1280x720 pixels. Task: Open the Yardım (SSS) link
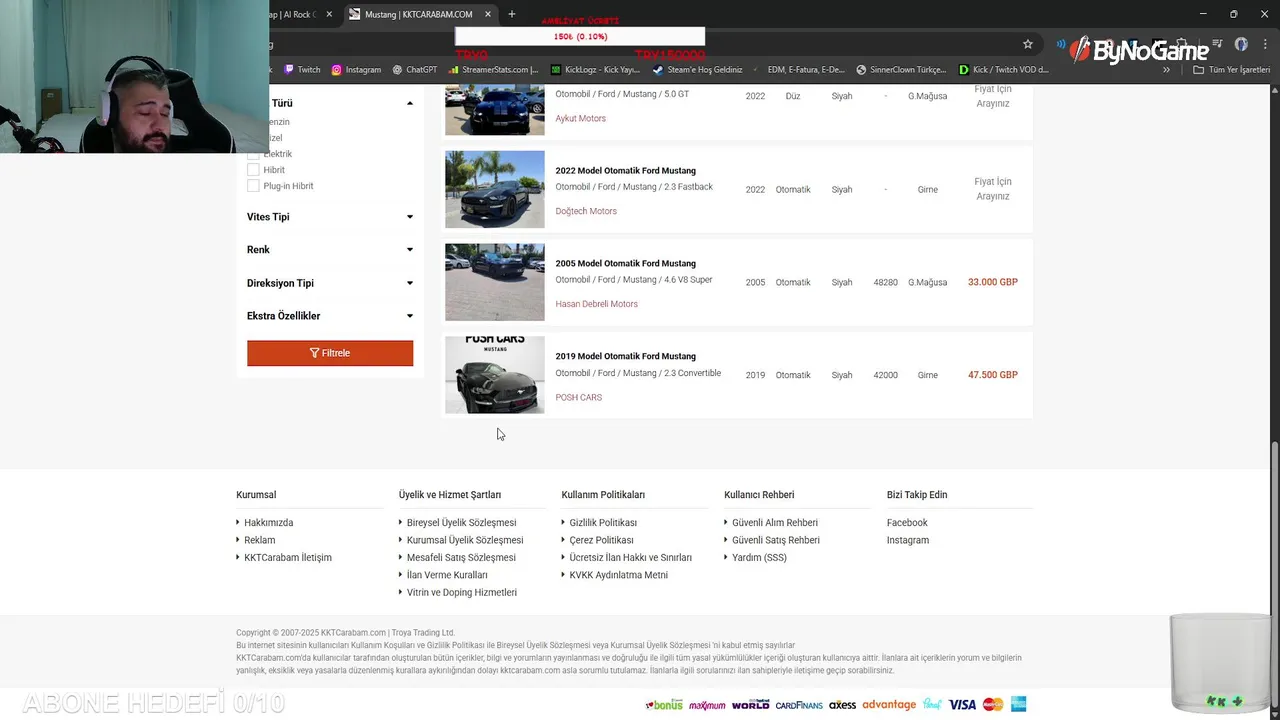pos(759,558)
